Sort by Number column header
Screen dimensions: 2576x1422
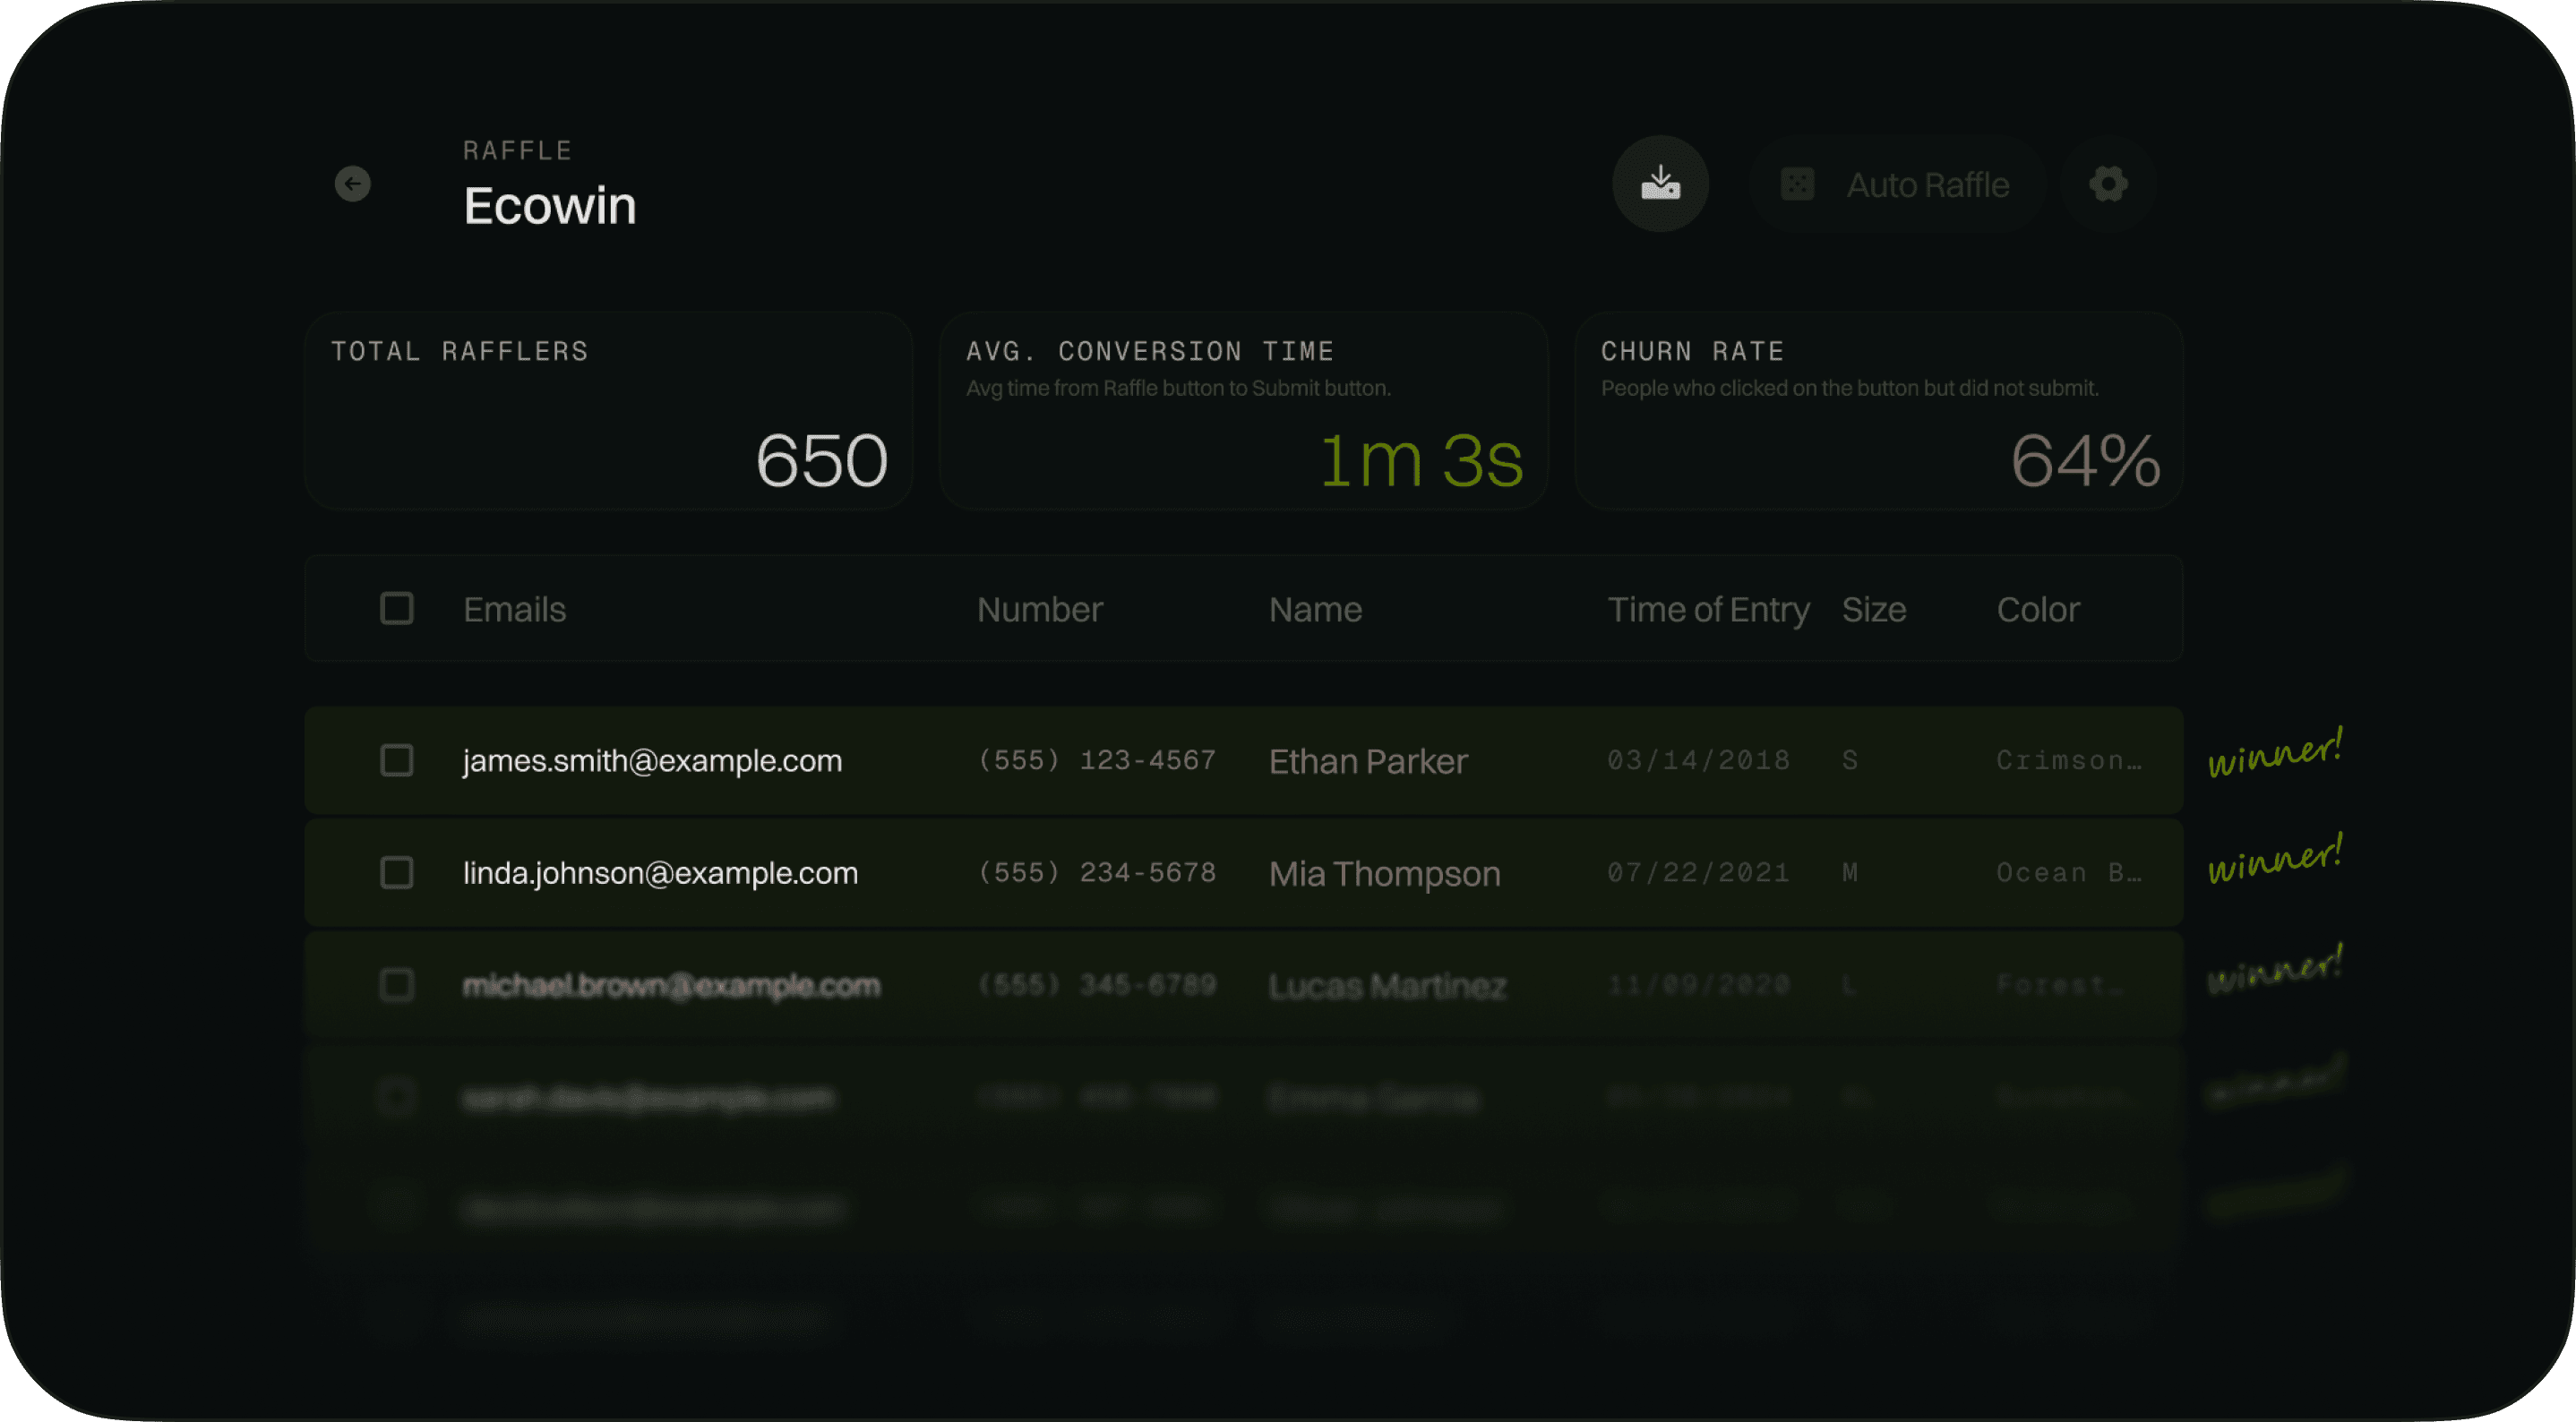(x=1039, y=610)
